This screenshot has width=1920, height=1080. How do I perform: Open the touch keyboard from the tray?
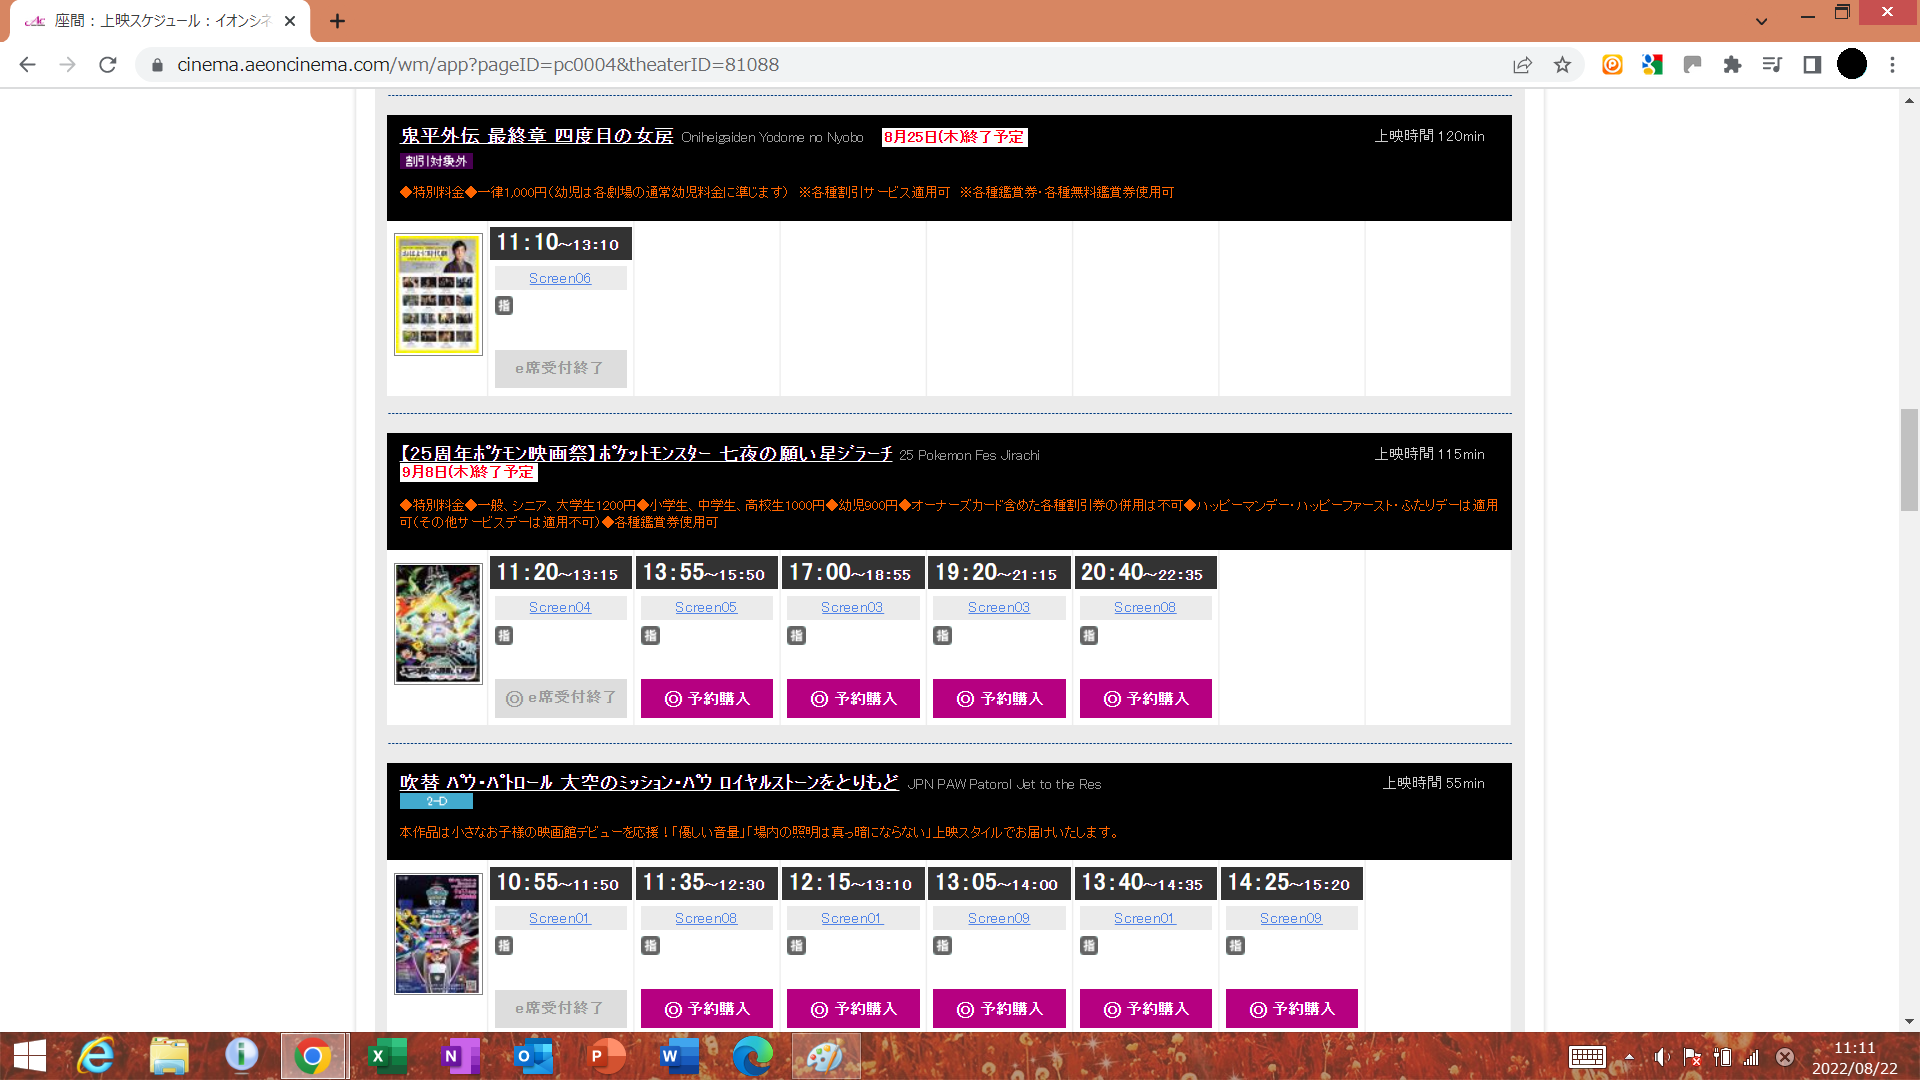[x=1587, y=1057]
